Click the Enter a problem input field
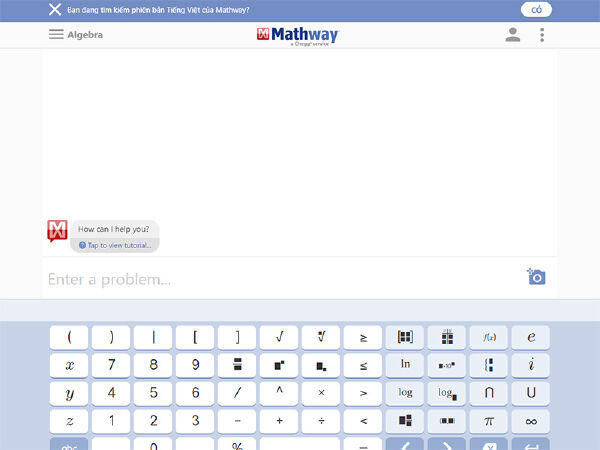The height and width of the screenshot is (450, 600). [x=283, y=279]
